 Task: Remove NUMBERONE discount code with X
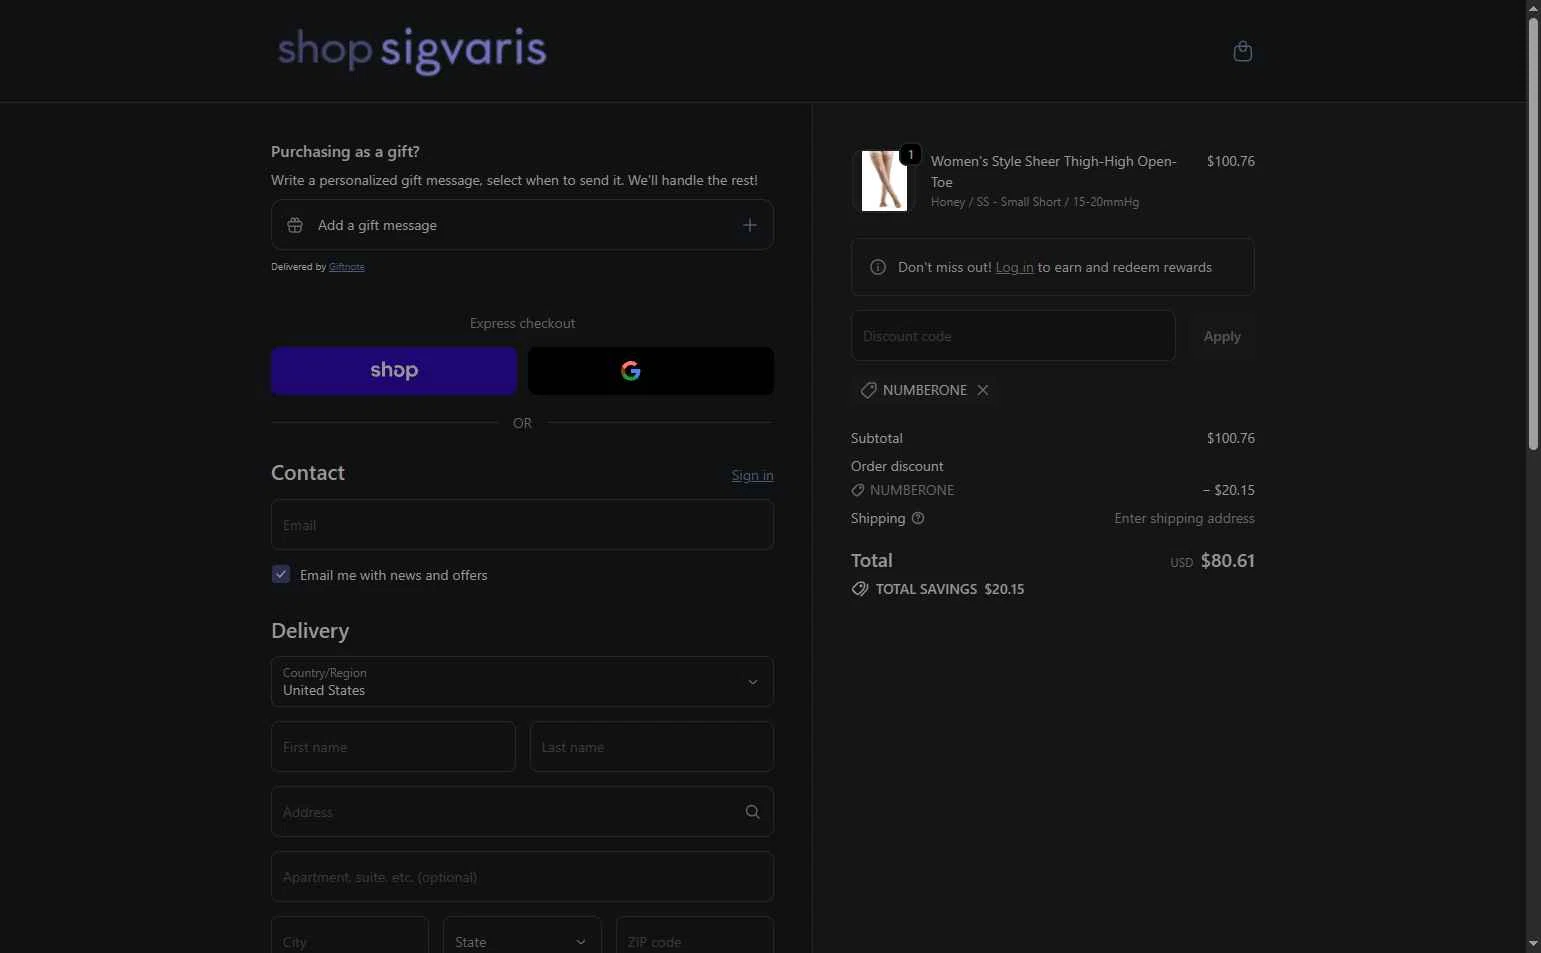(x=983, y=390)
